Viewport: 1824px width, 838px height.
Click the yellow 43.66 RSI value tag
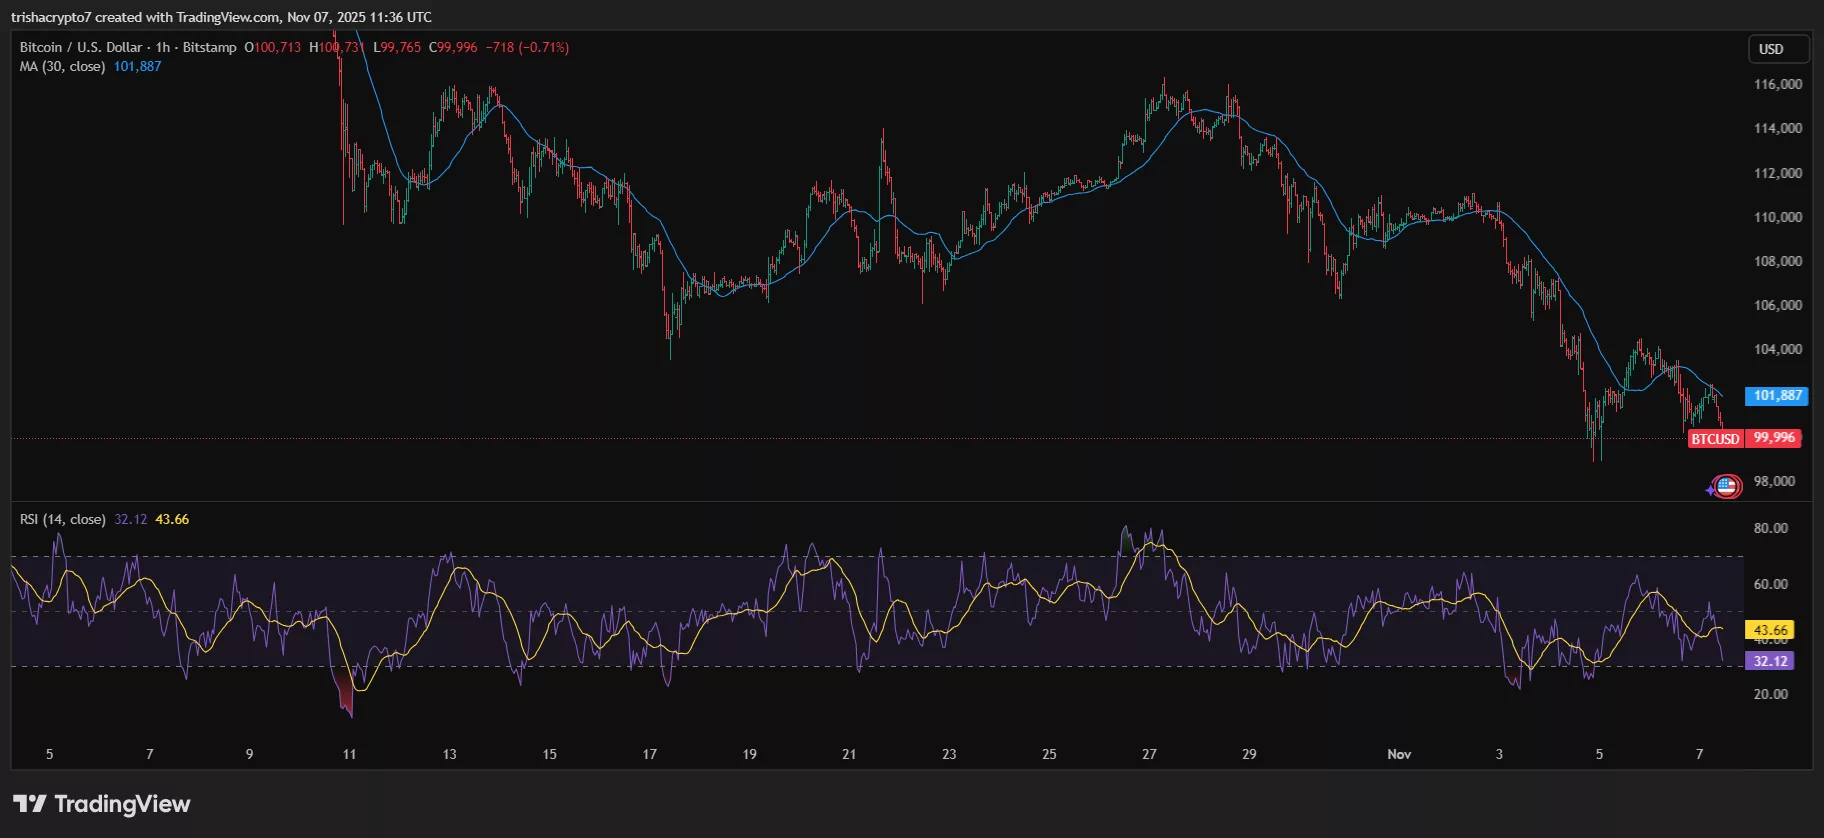pos(1769,630)
